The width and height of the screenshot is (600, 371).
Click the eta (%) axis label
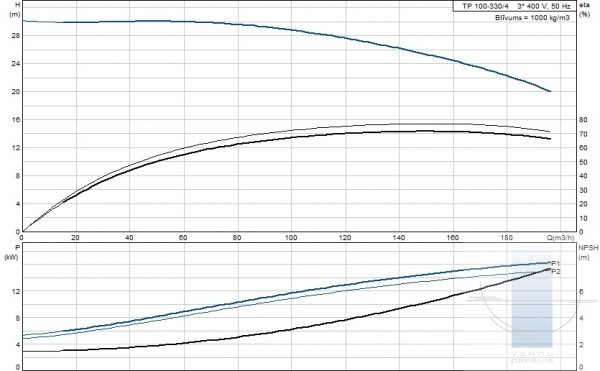click(x=584, y=10)
